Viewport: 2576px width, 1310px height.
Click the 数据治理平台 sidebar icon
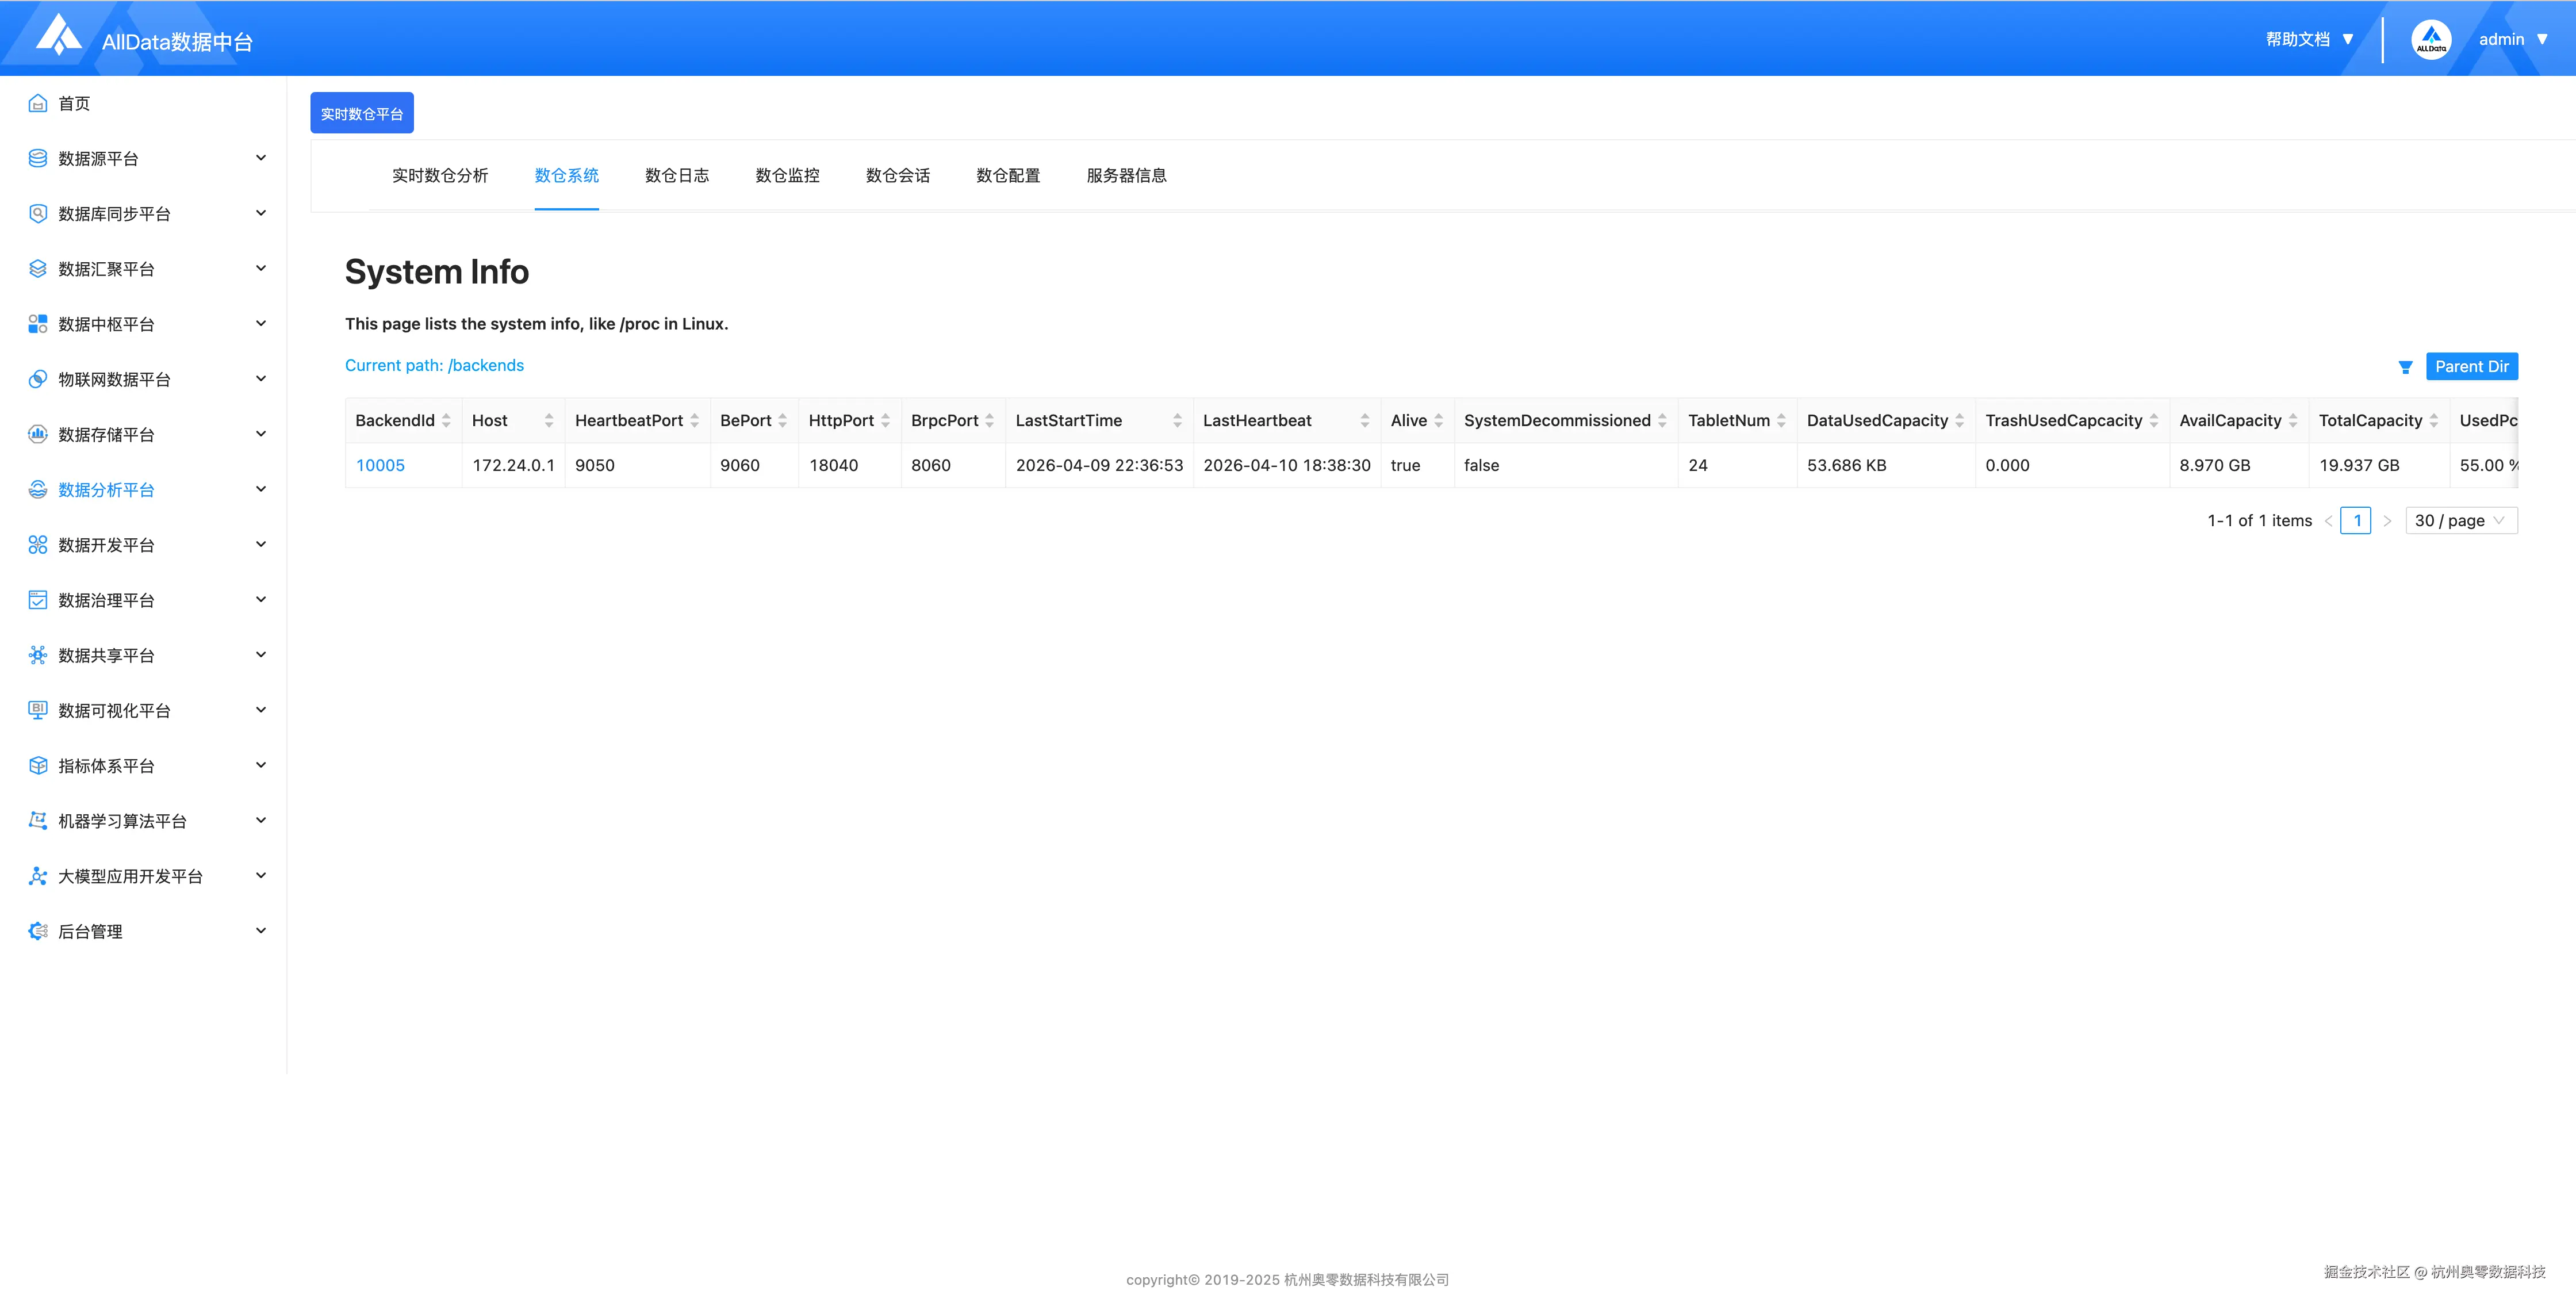[38, 600]
